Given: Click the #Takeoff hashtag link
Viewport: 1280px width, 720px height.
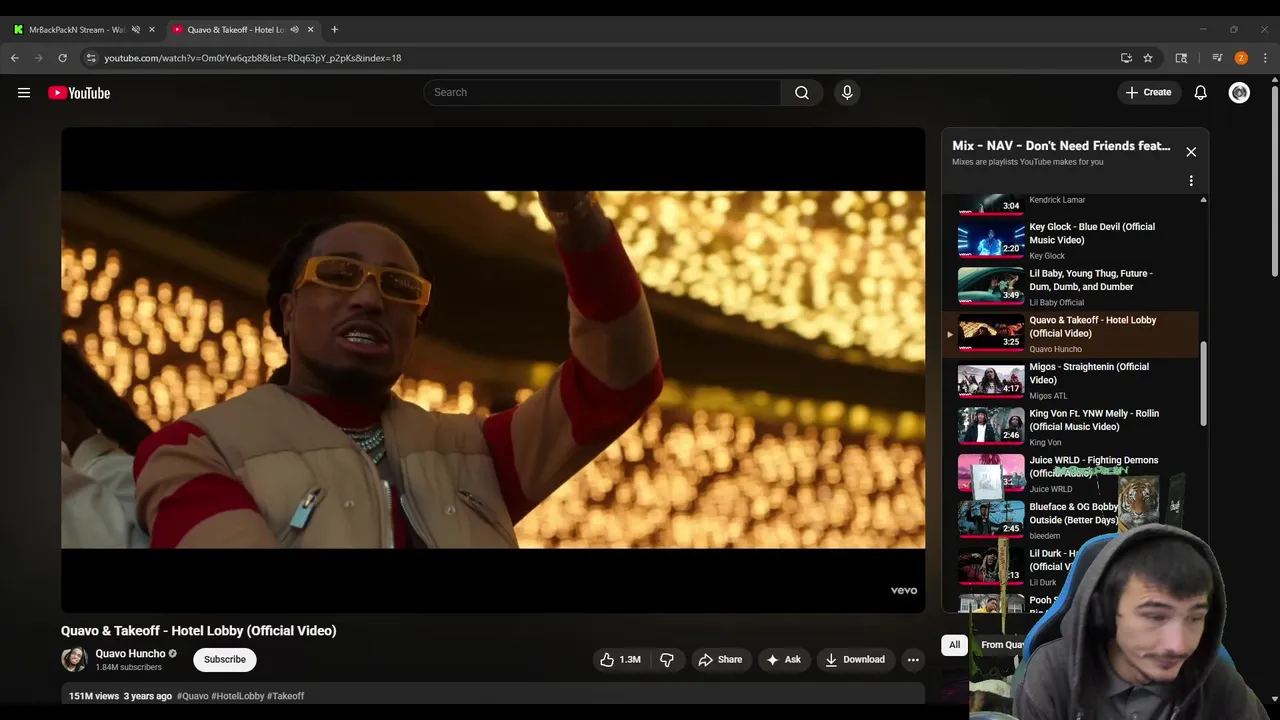Looking at the screenshot, I should [x=286, y=696].
